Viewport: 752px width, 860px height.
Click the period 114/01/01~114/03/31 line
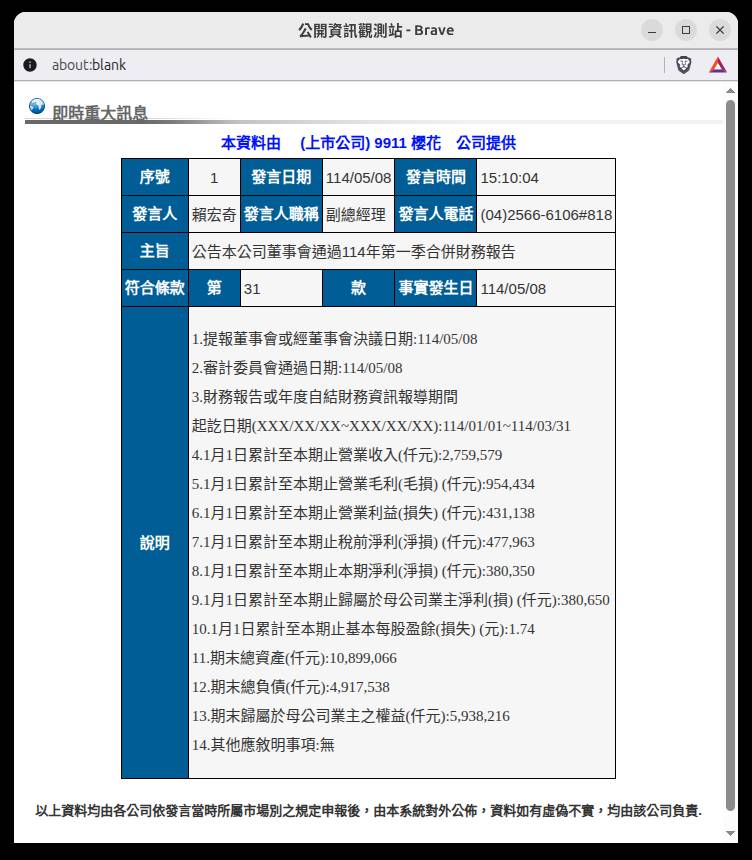click(x=381, y=426)
